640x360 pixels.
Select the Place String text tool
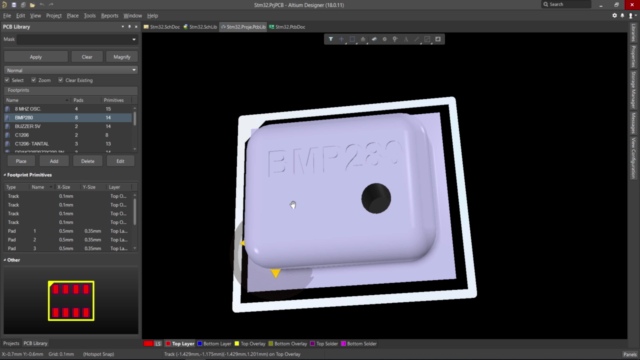(x=406, y=39)
